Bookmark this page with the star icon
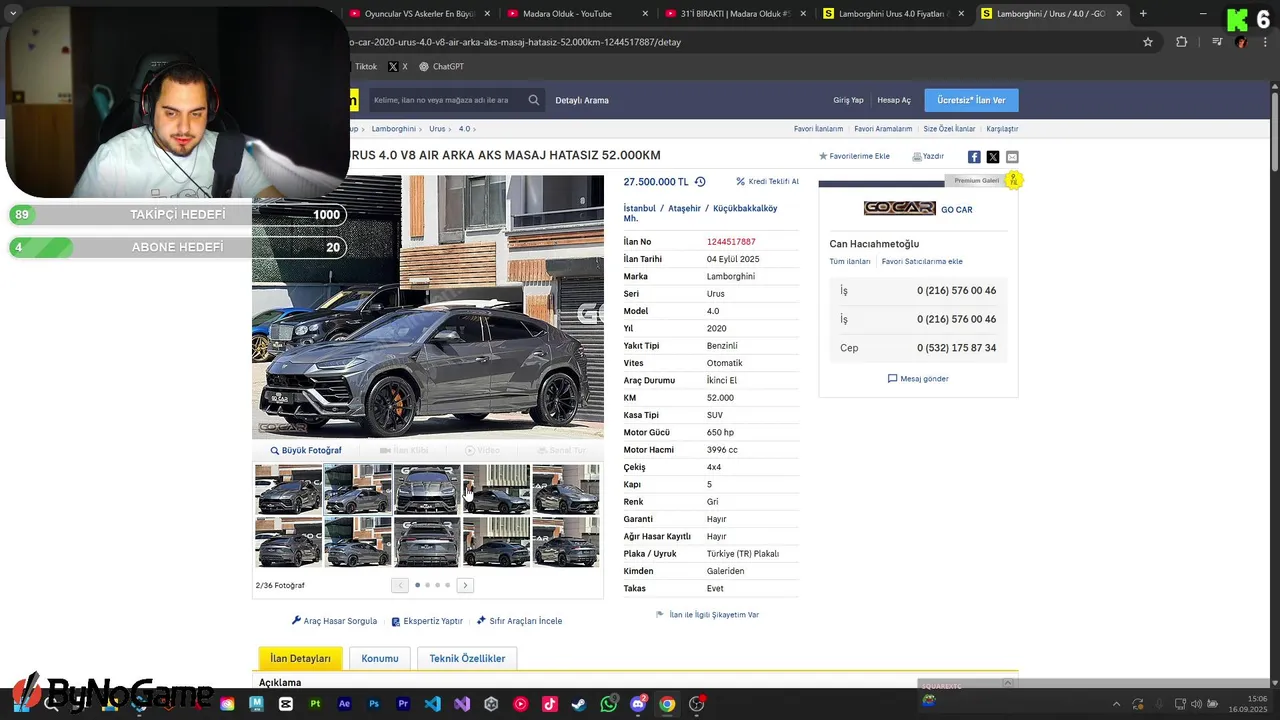 click(1148, 42)
